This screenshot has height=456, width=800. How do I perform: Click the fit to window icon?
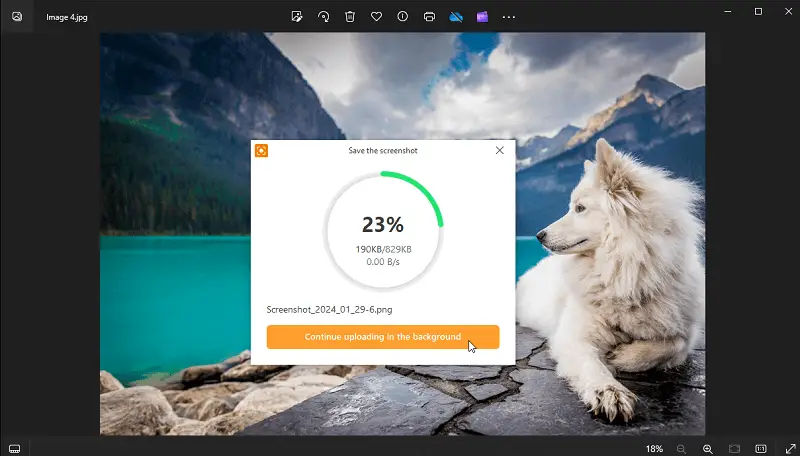point(734,449)
